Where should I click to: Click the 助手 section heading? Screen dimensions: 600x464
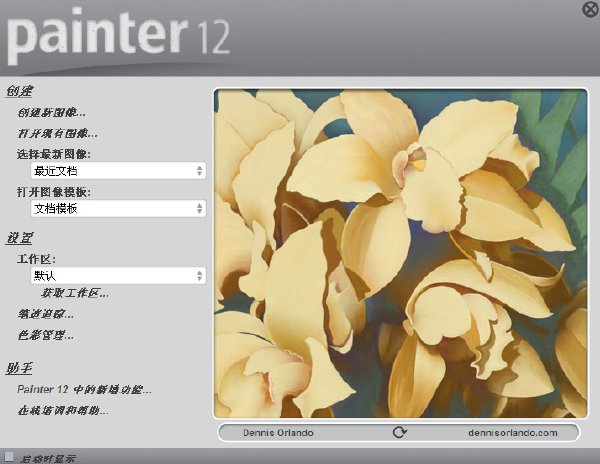pyautogui.click(x=19, y=368)
